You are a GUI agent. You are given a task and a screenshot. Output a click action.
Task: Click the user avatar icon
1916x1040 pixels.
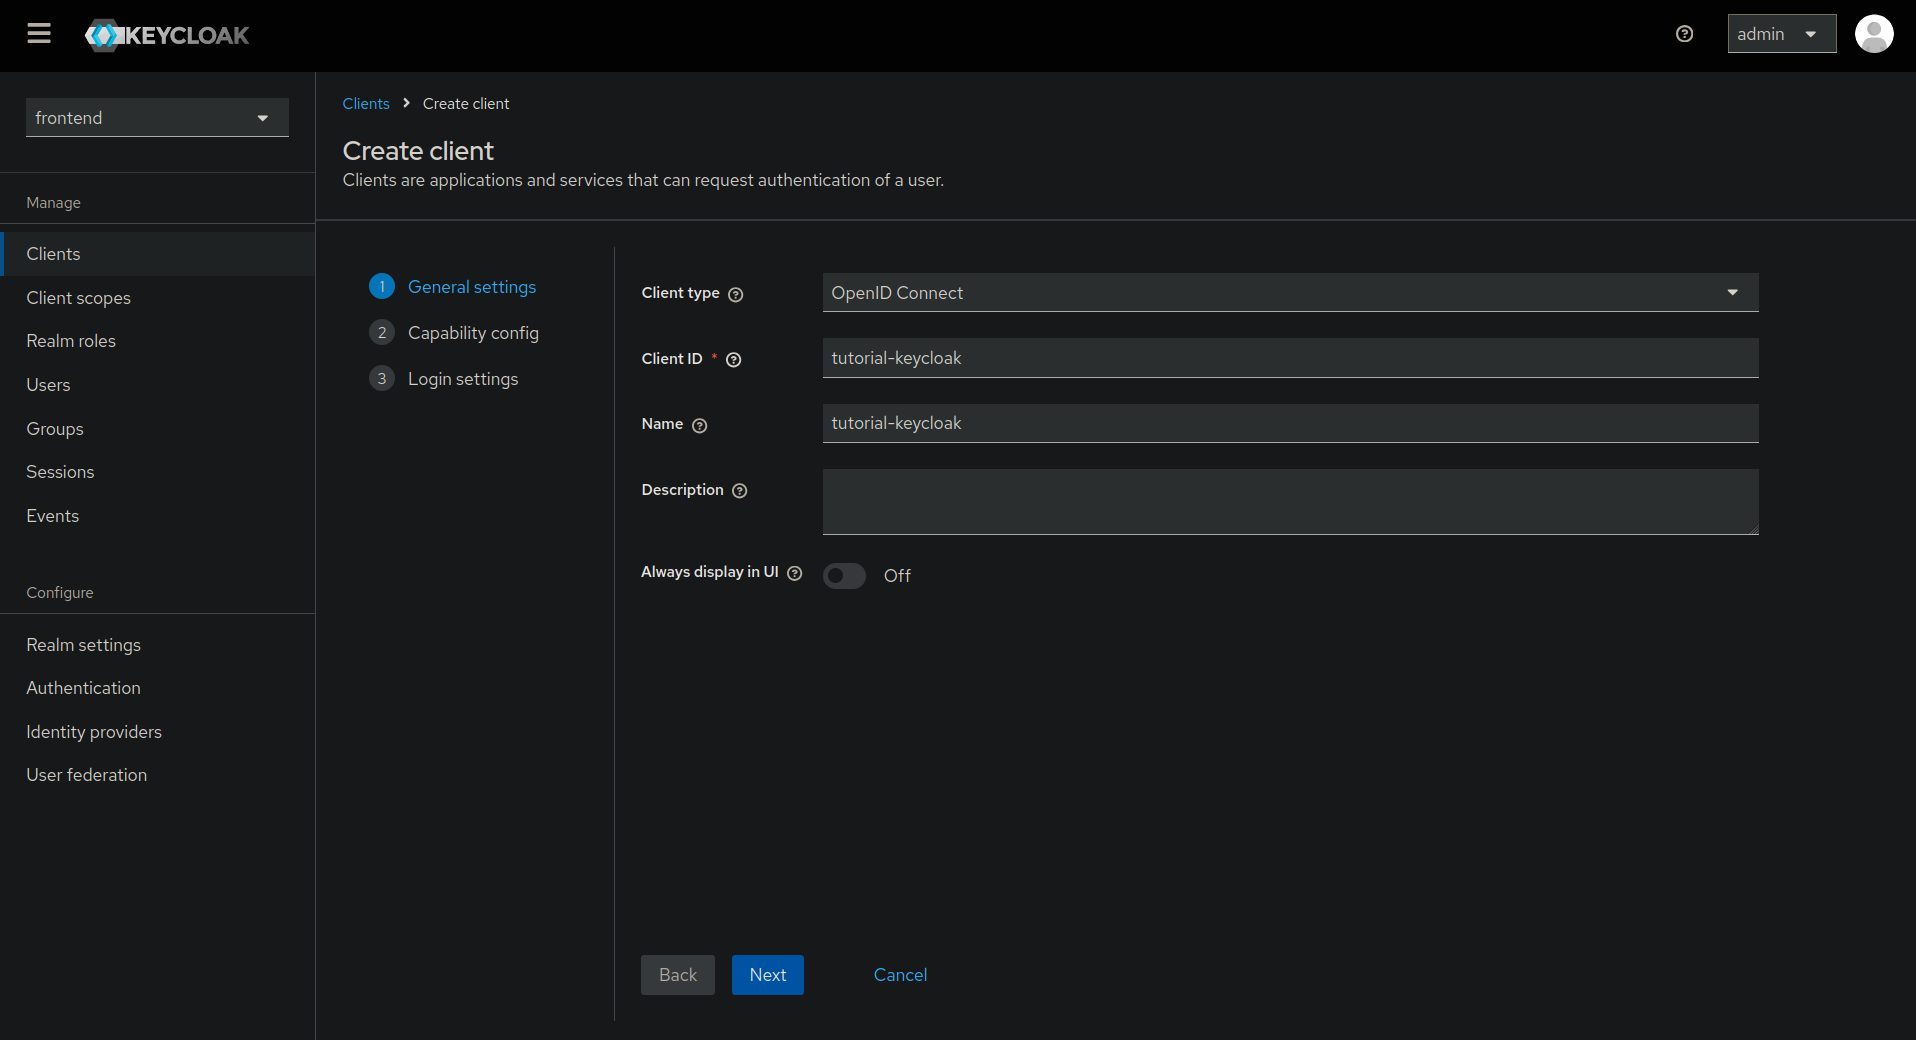[x=1873, y=34]
